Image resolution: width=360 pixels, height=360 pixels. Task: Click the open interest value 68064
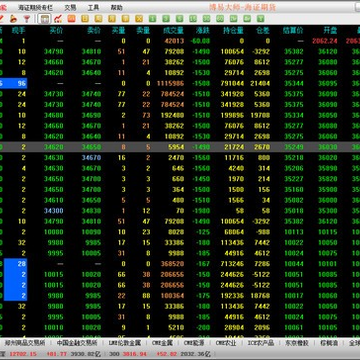pyautogui.click(x=234, y=232)
